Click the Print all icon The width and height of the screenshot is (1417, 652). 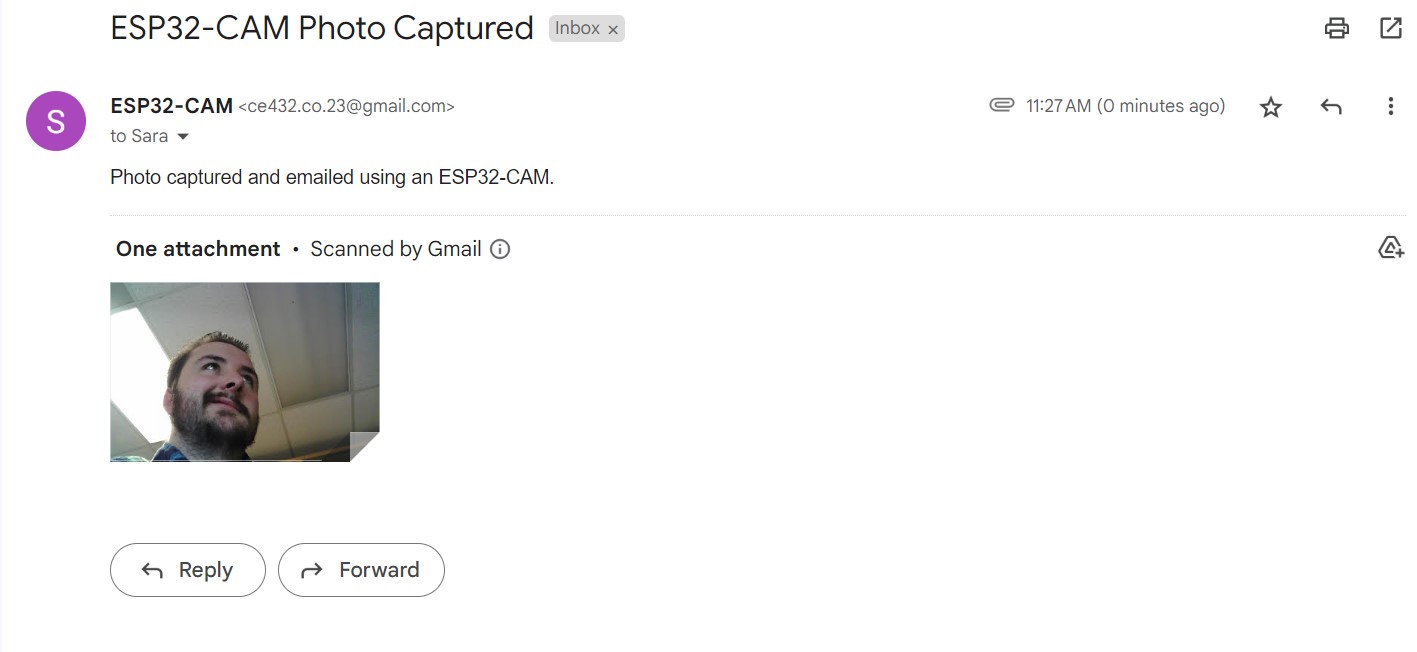pyautogui.click(x=1336, y=28)
